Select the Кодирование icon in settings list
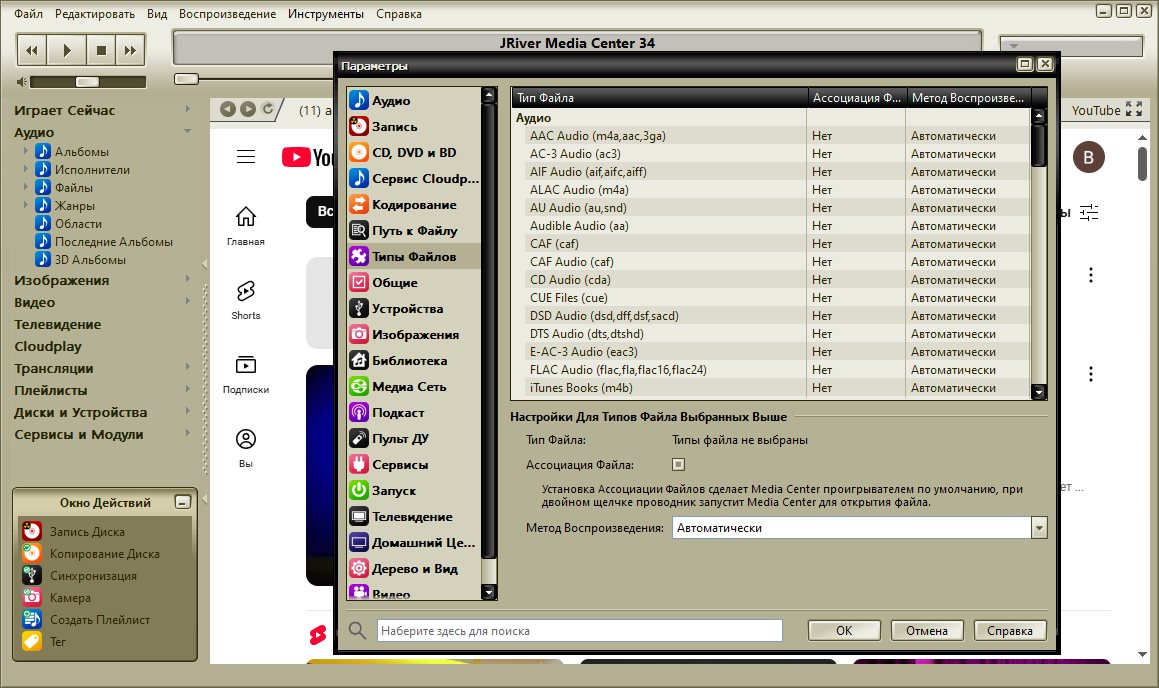 click(x=359, y=205)
